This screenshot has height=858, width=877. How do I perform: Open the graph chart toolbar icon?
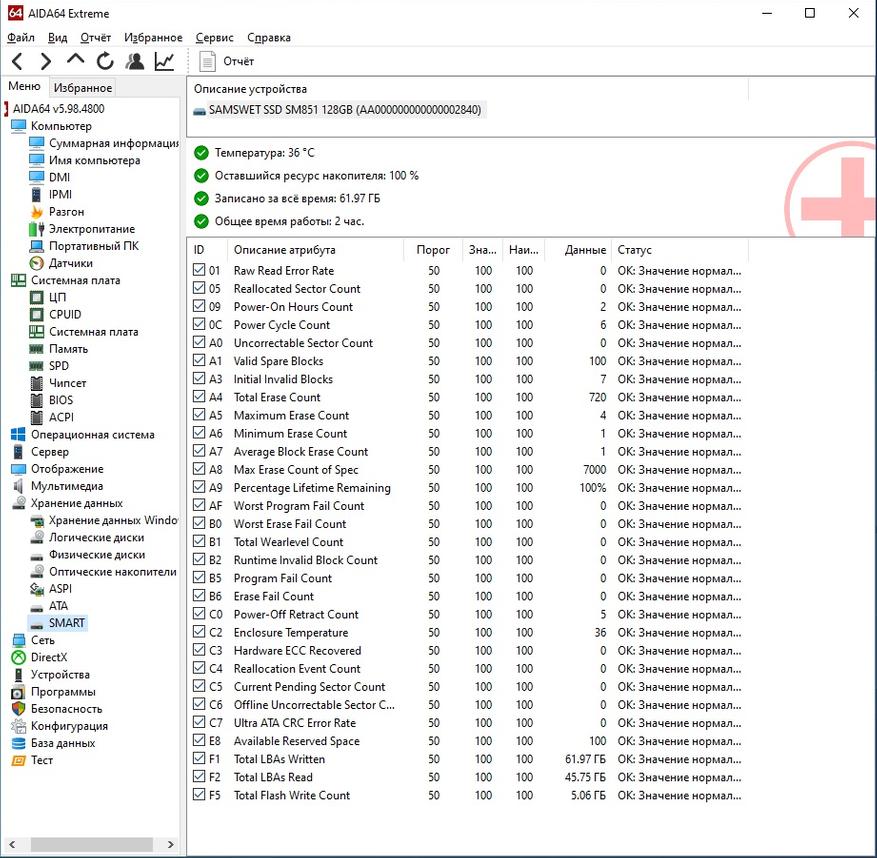pyautogui.click(x=164, y=61)
